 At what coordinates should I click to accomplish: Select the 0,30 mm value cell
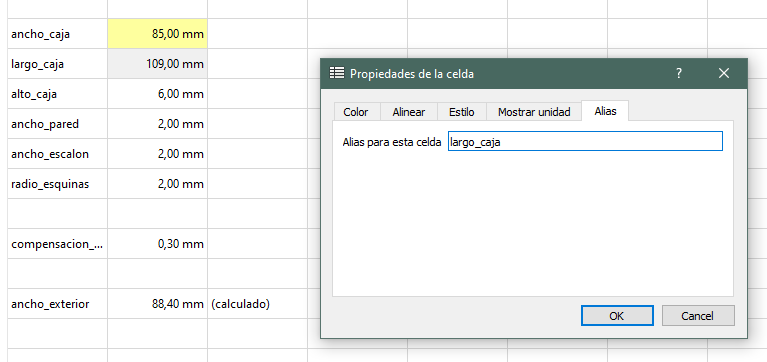point(158,244)
